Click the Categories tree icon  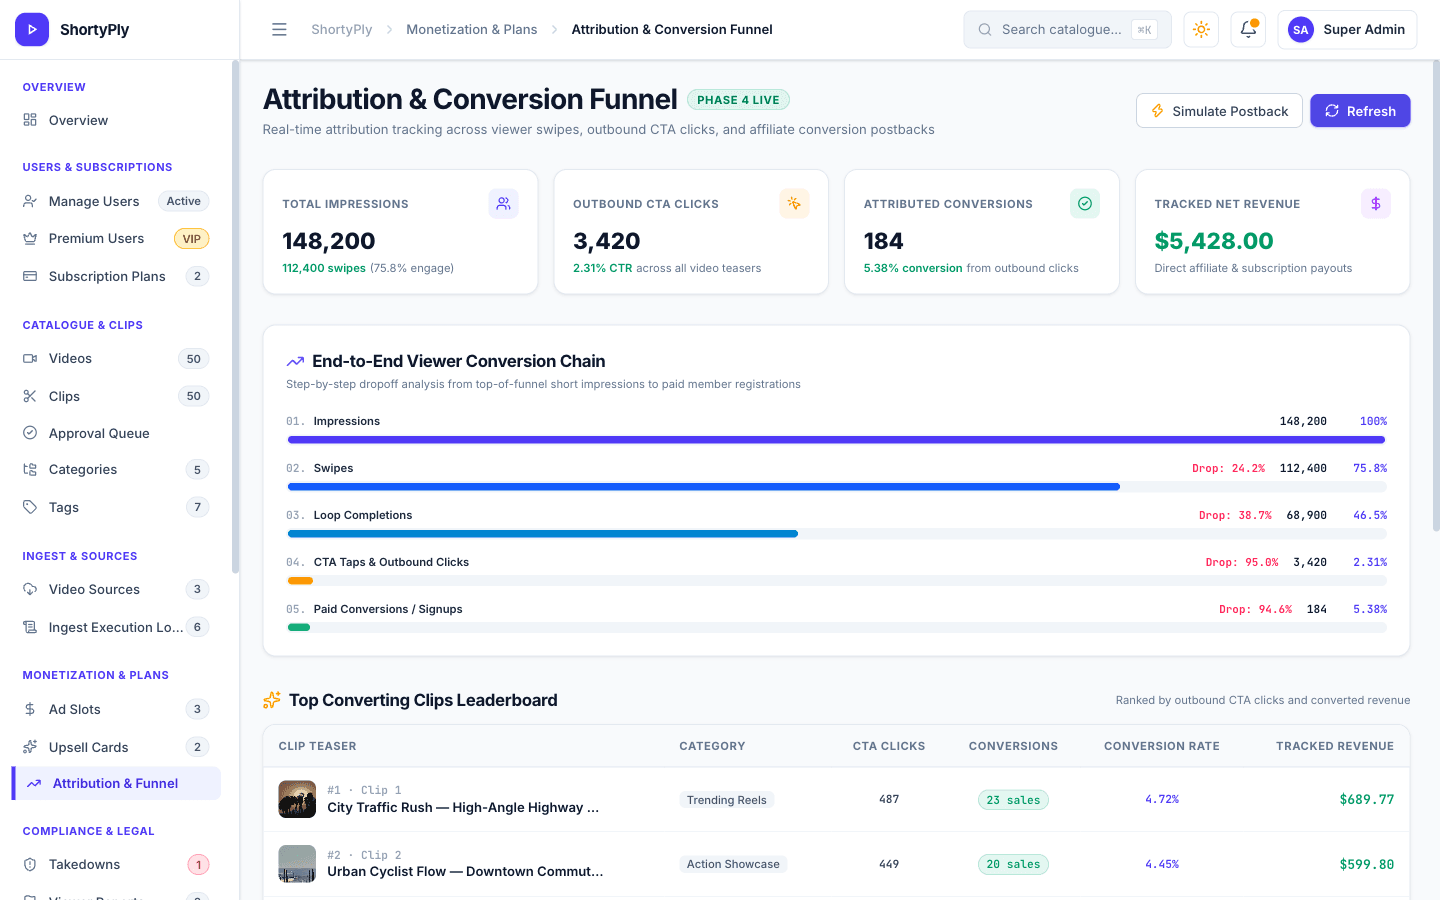click(x=30, y=470)
